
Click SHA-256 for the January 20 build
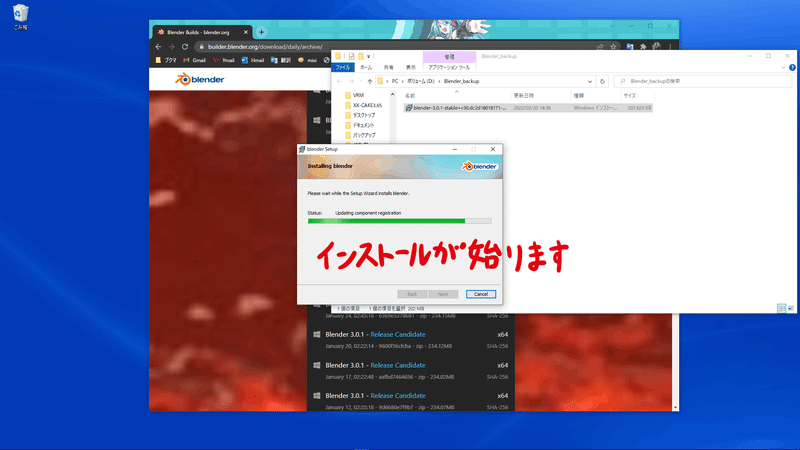point(497,346)
